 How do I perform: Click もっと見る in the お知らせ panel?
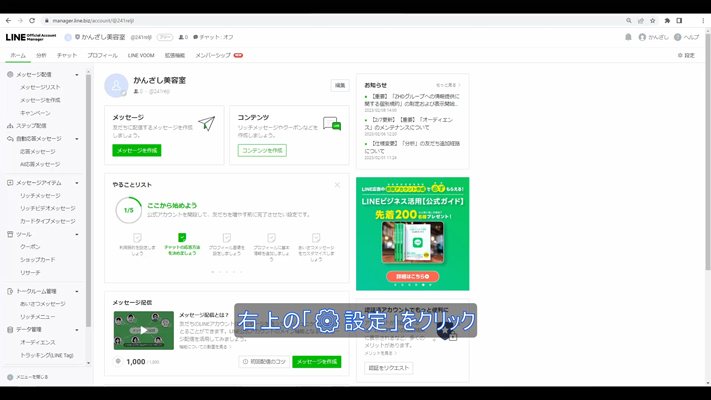pyautogui.click(x=448, y=85)
